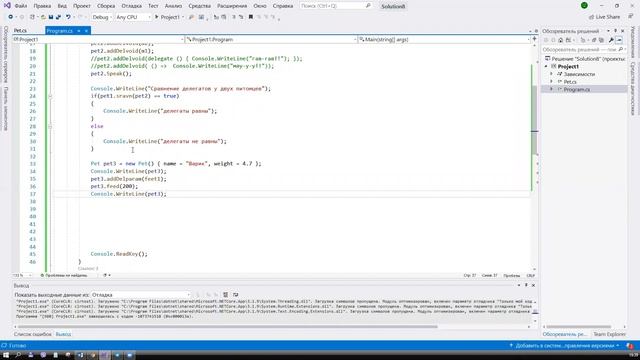Open the editor zoom percentage dropdown
Image resolution: width=640 pixels, height=360 pixels.
[22, 276]
